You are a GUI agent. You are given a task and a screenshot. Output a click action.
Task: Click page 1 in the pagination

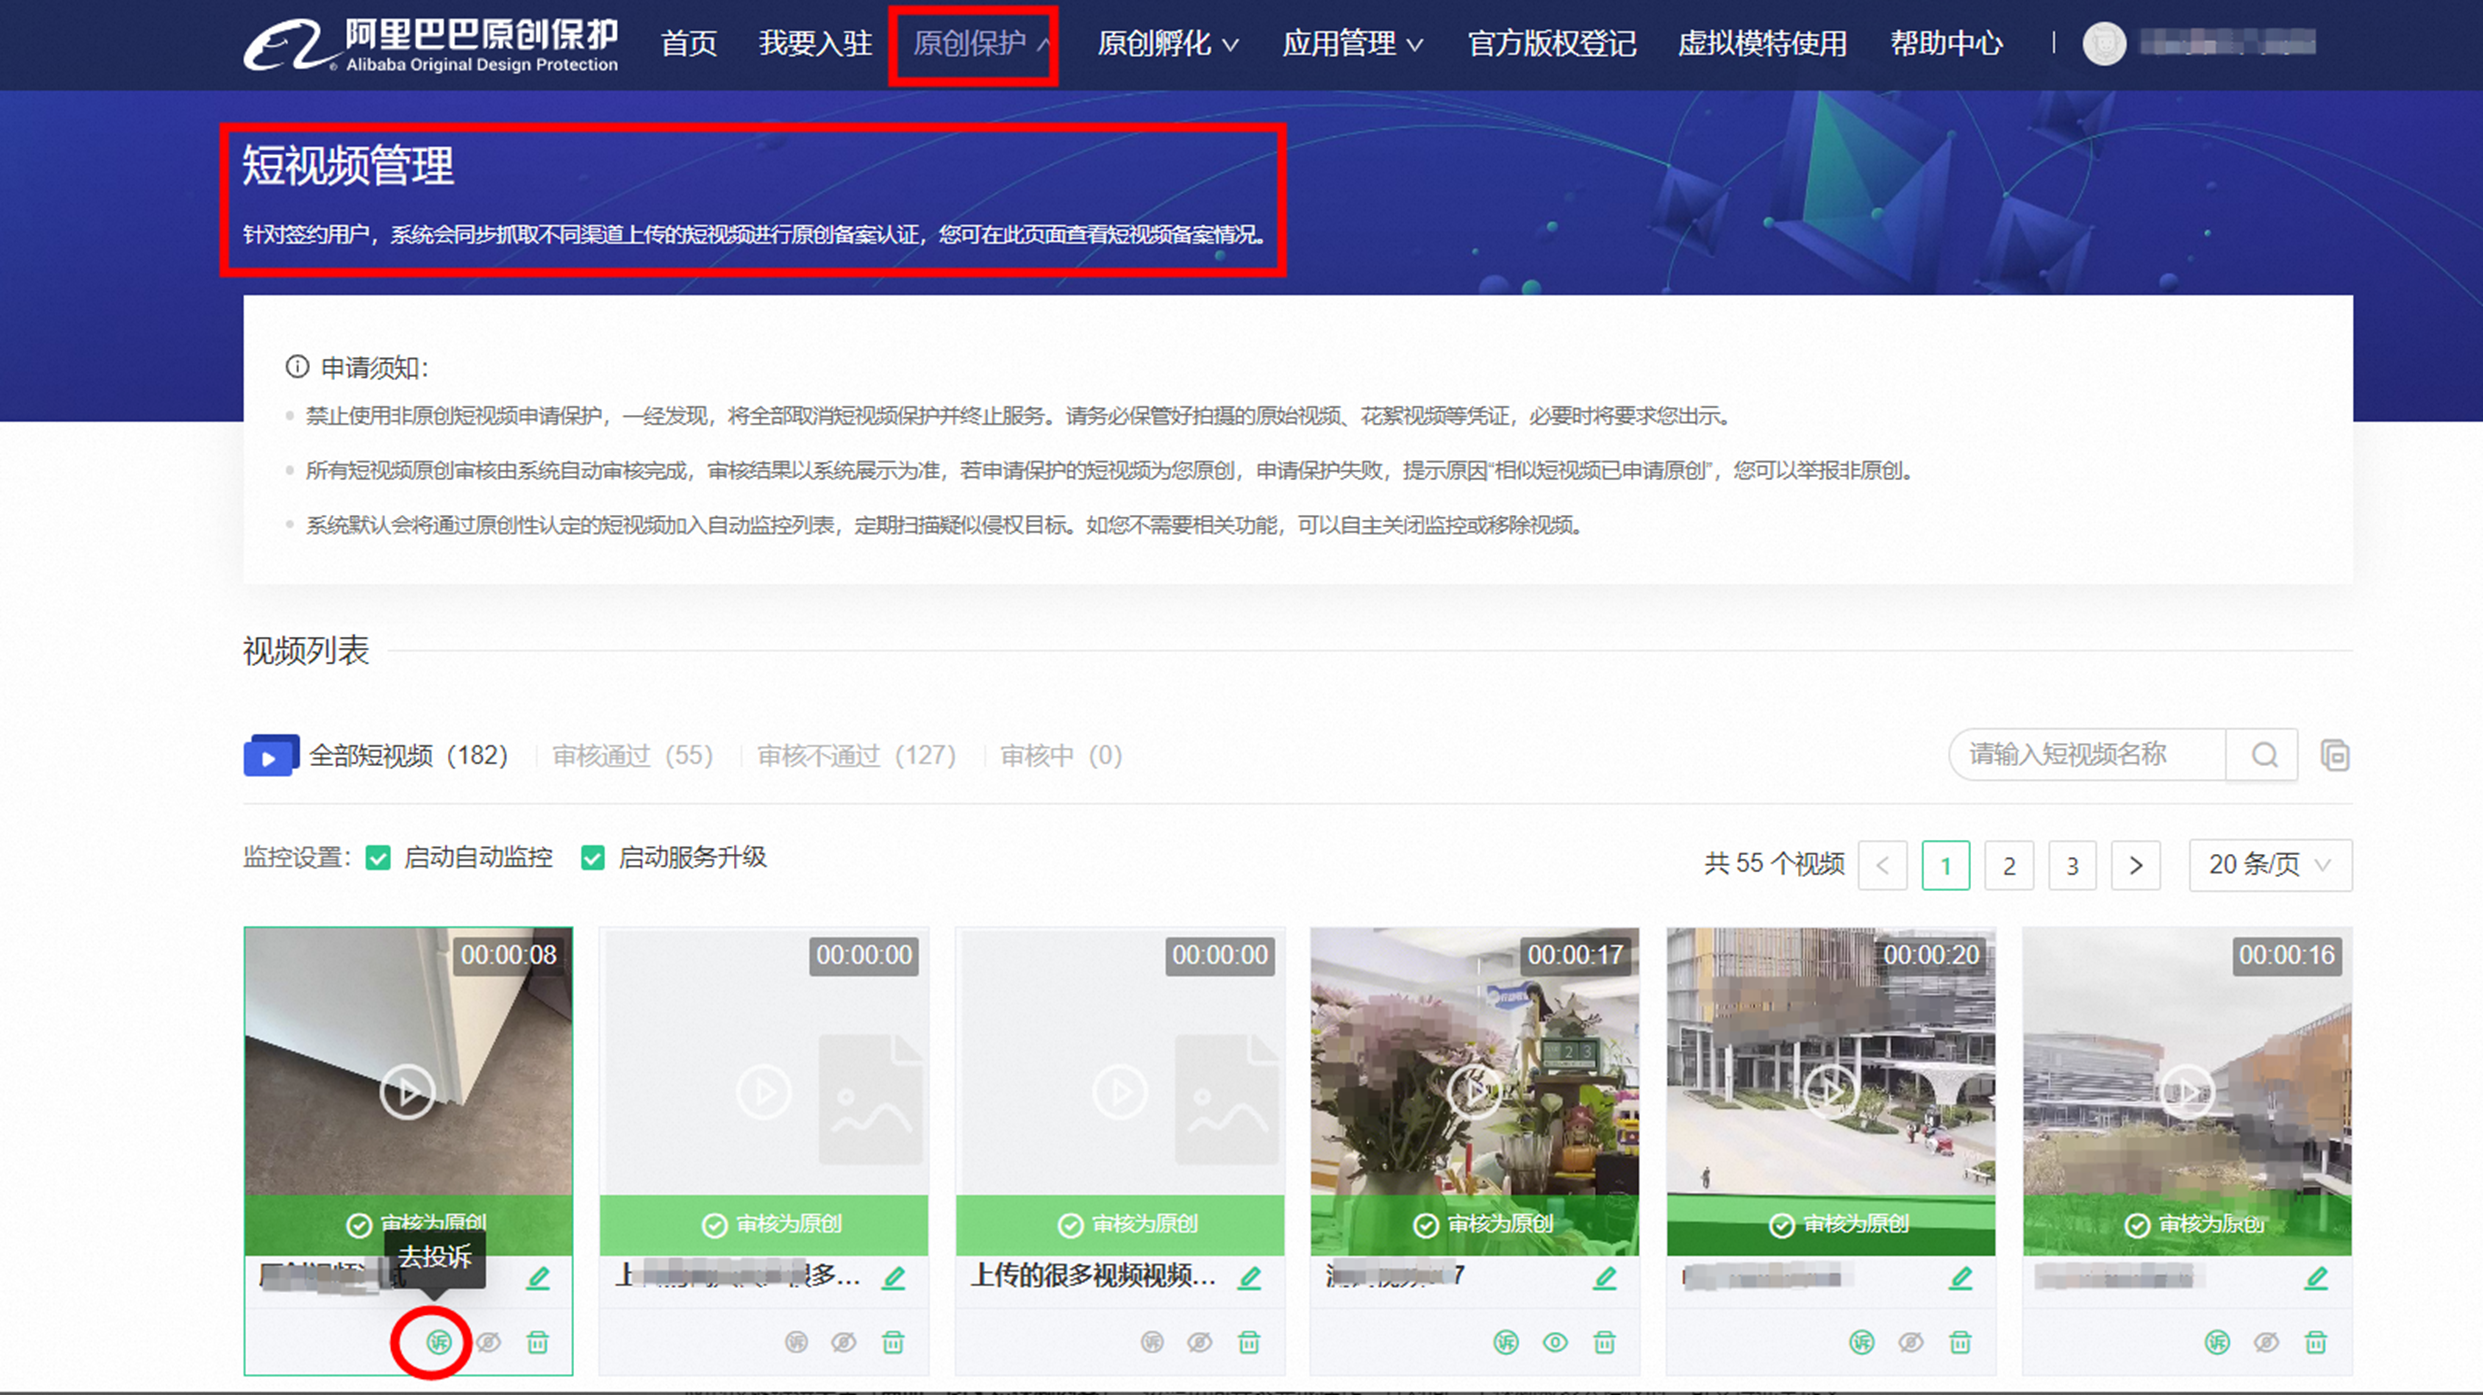click(x=1946, y=865)
